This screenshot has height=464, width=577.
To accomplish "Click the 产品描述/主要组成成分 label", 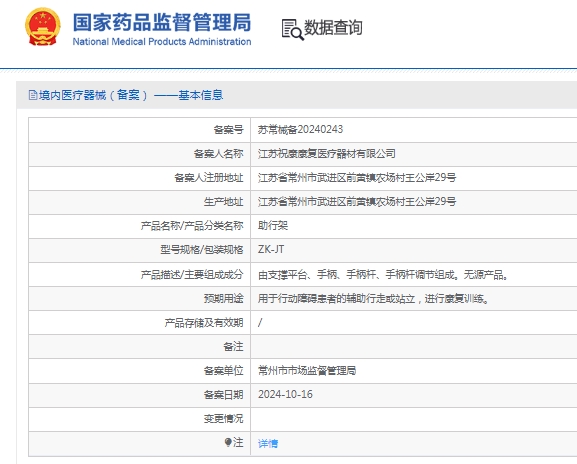I will pyautogui.click(x=192, y=274).
